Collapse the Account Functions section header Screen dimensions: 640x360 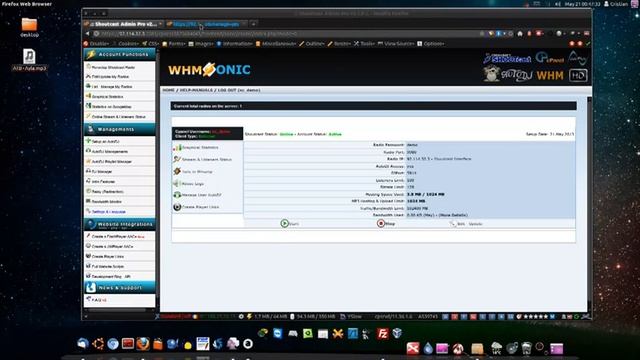tap(120, 54)
